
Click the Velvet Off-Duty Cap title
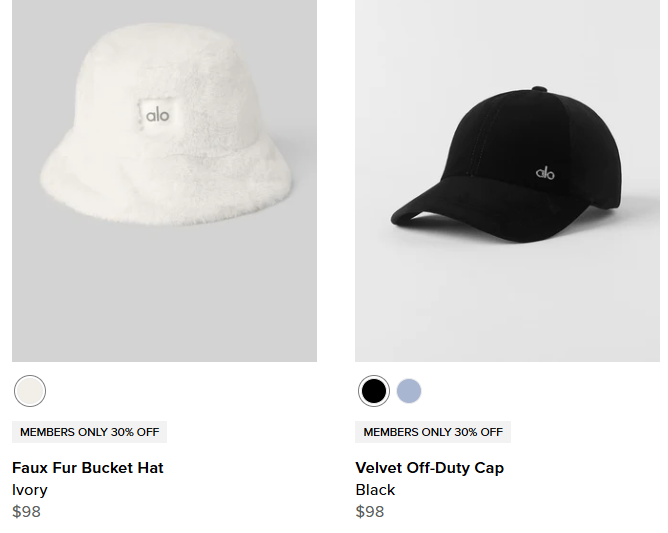pyautogui.click(x=429, y=467)
